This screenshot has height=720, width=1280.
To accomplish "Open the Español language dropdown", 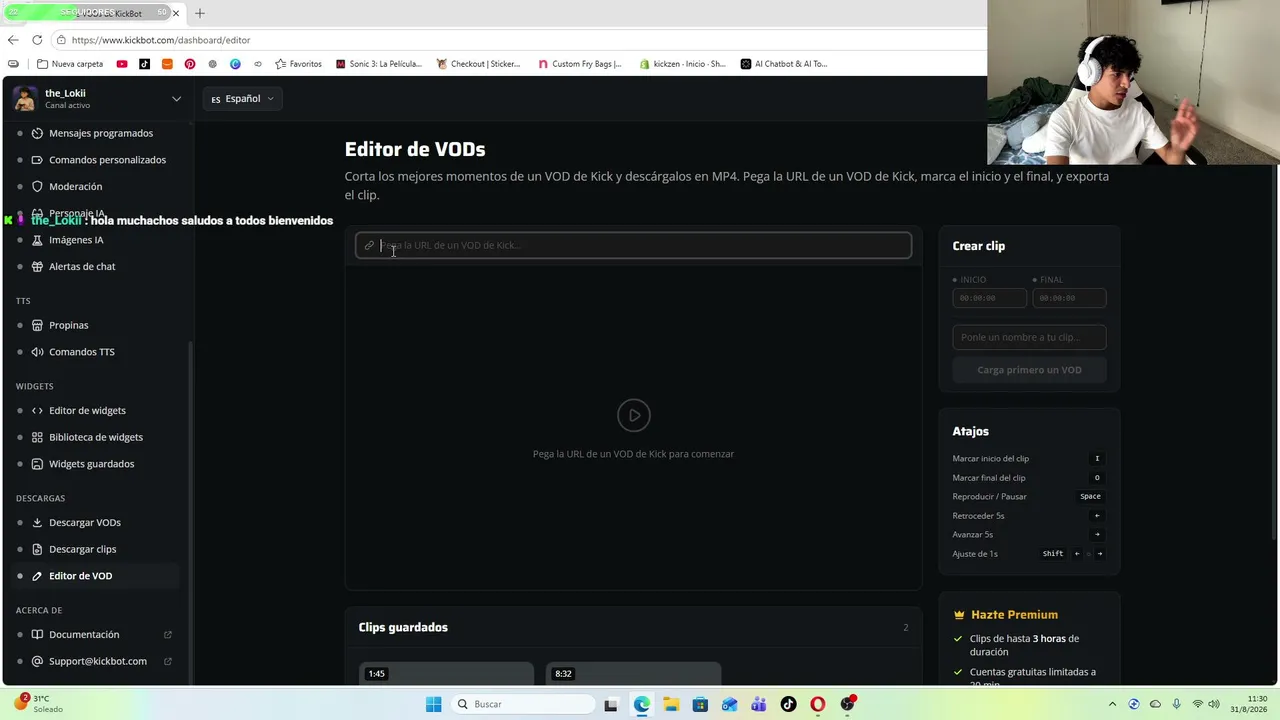I will pos(242,99).
